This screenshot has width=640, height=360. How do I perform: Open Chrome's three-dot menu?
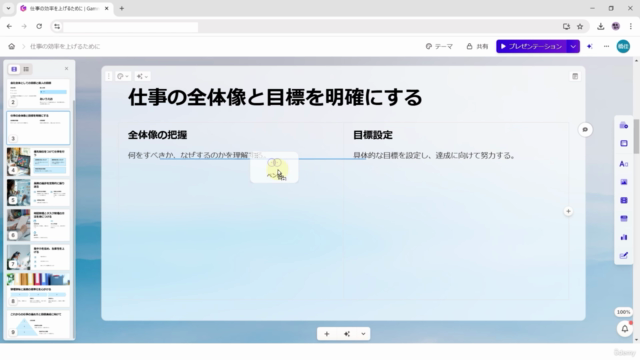point(631,27)
